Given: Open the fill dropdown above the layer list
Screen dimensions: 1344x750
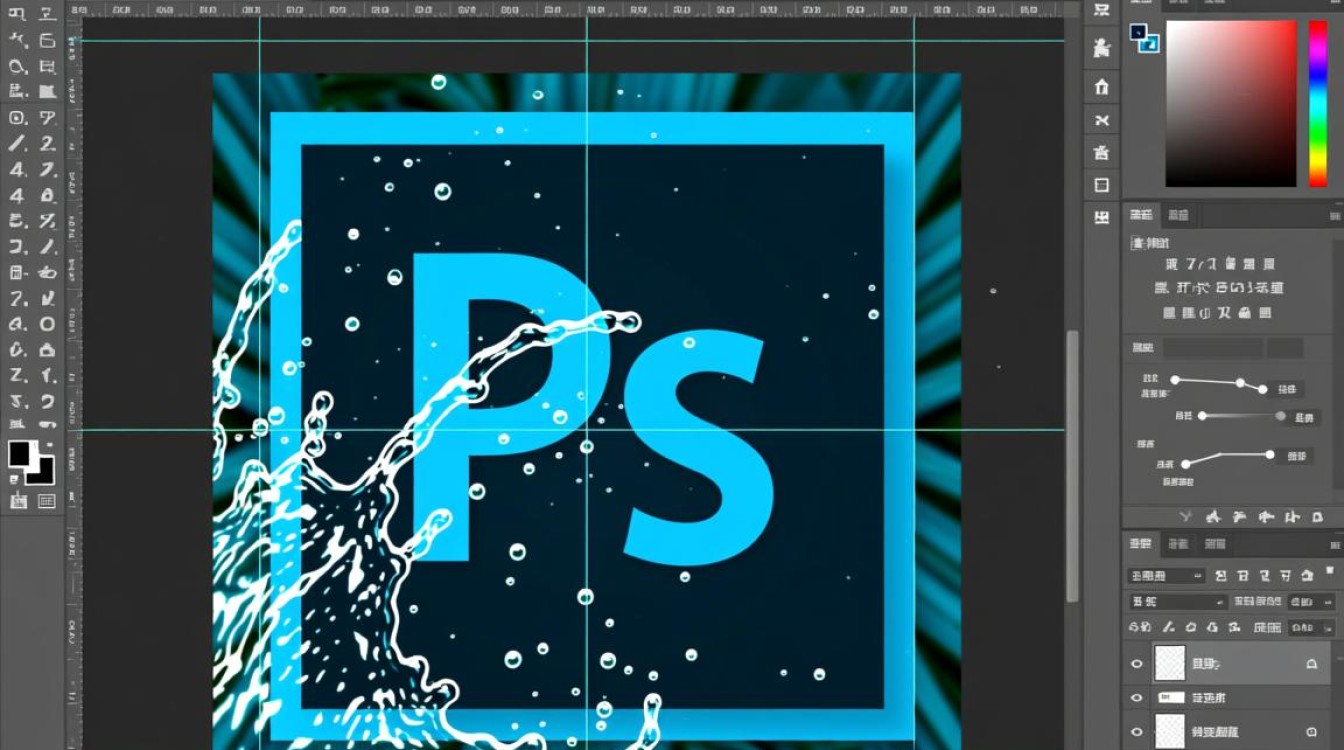Looking at the screenshot, I should (x=1310, y=628).
